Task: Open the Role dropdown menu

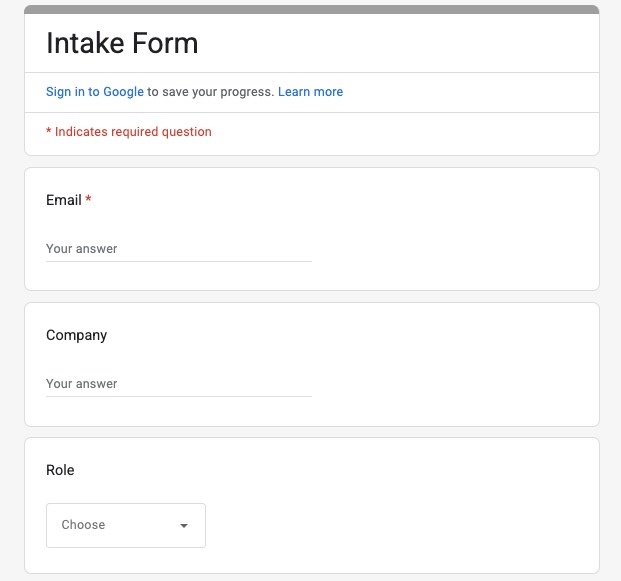Action: point(125,525)
